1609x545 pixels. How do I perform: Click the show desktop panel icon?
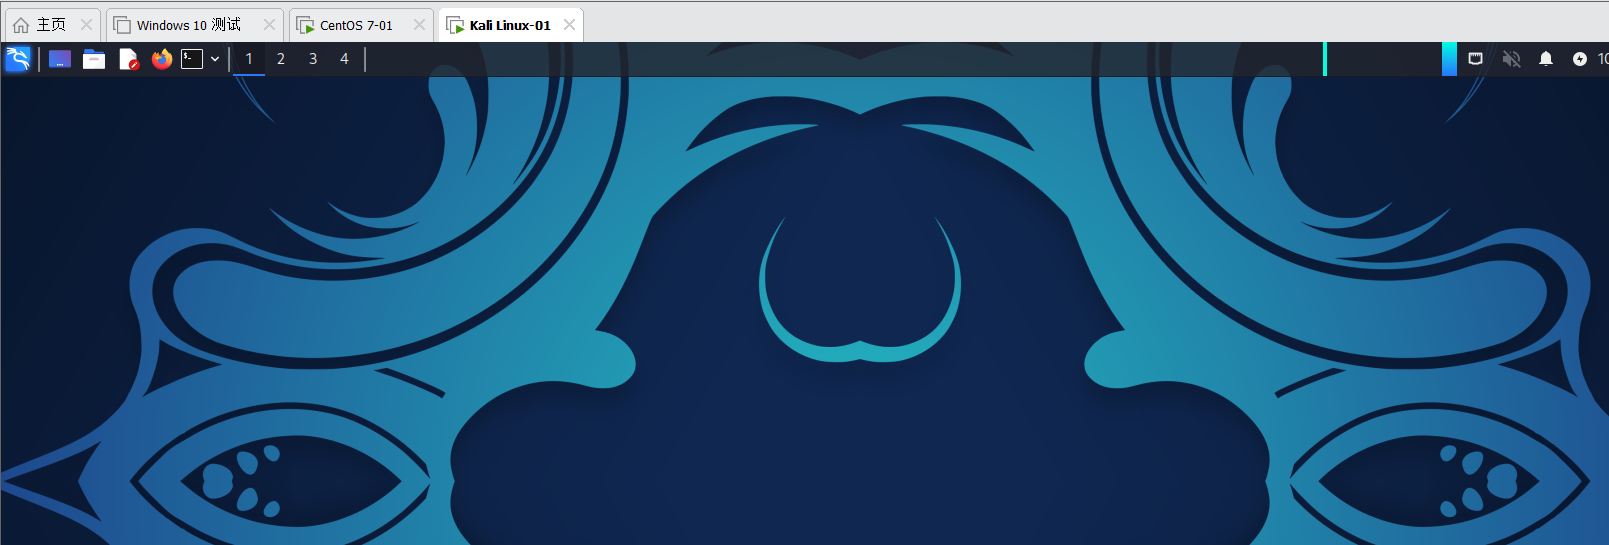pos(60,59)
